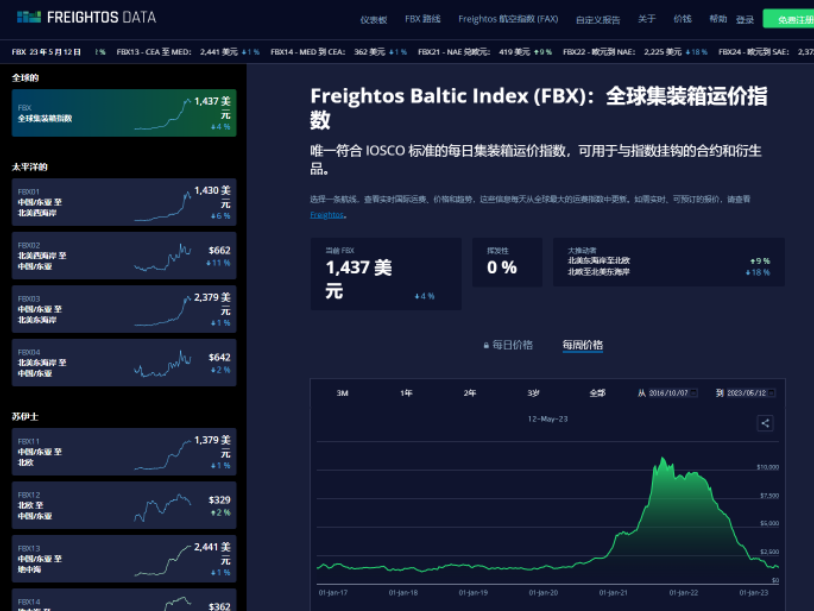Select the partially visible FBX14 card
The image size is (814, 611).
tap(124, 600)
